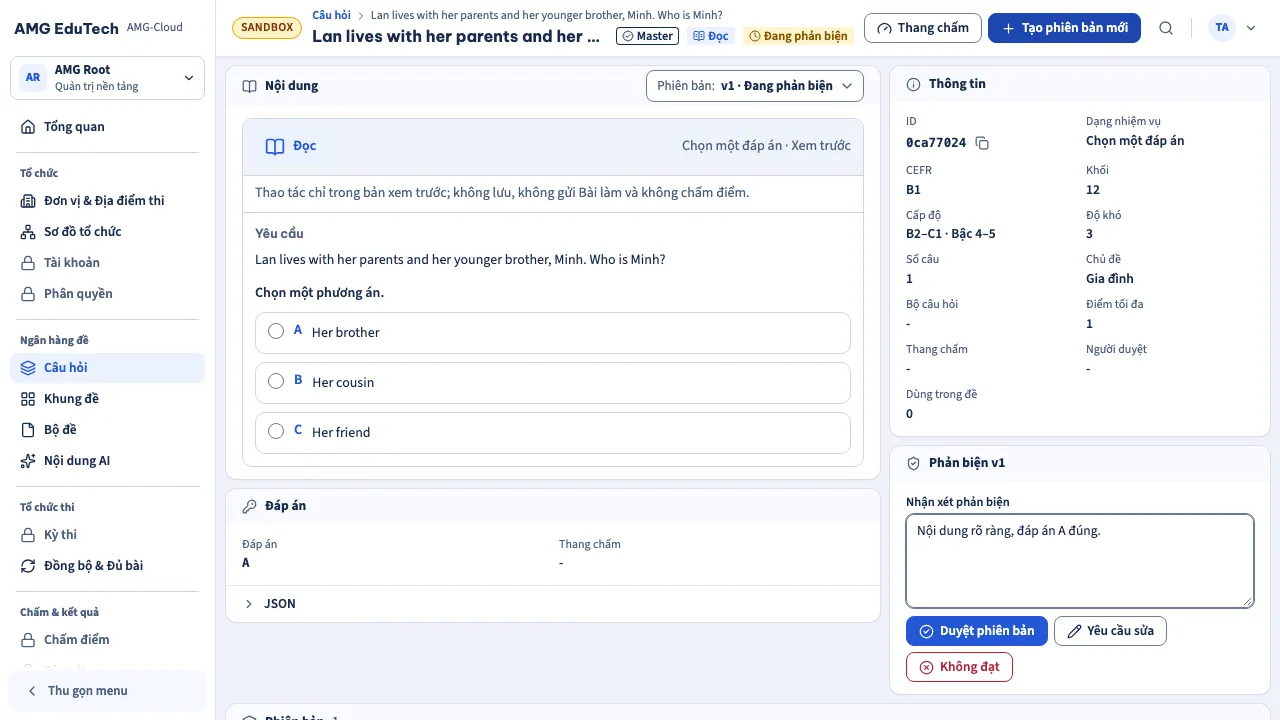Click the AMG EduTech logo text

click(x=66, y=28)
